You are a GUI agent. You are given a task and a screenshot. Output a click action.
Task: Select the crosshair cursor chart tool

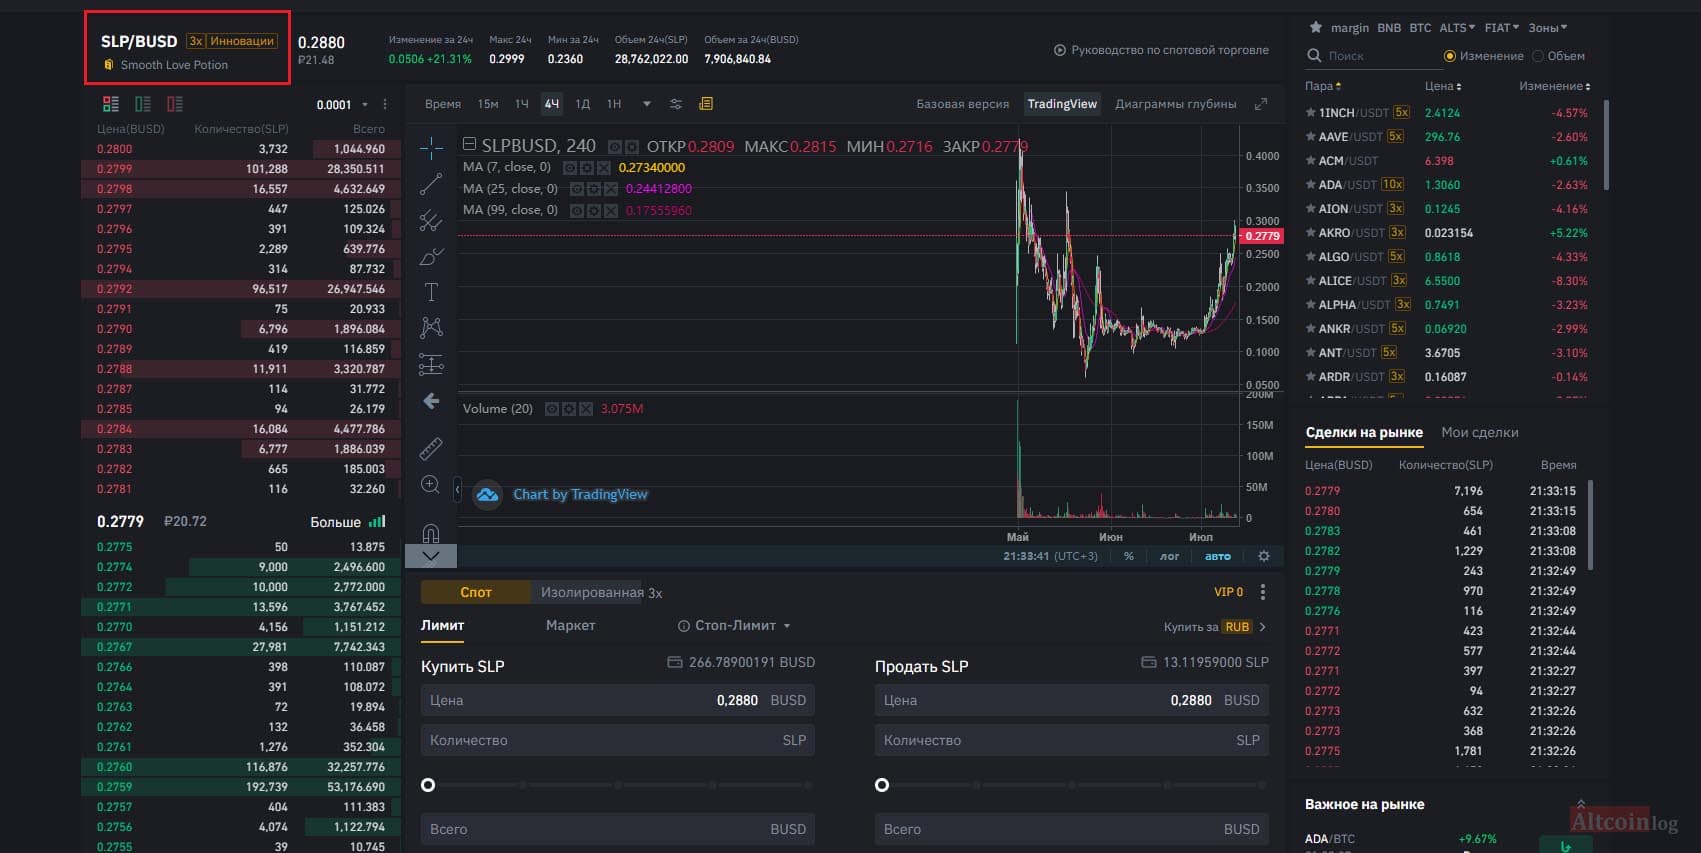pos(431,148)
